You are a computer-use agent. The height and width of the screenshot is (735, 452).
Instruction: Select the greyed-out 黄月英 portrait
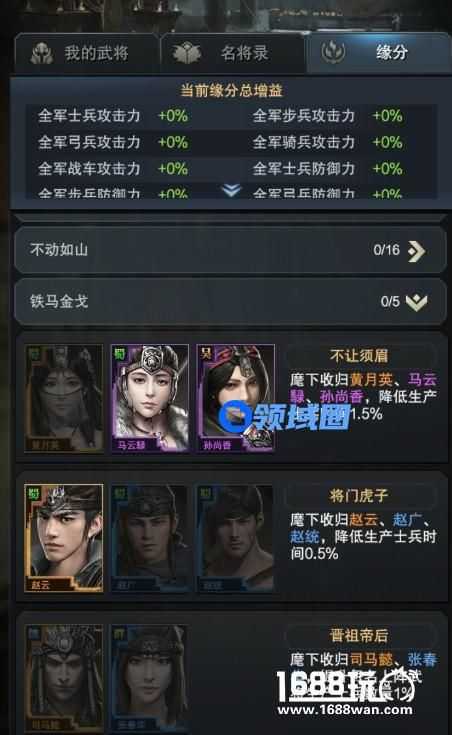64,398
